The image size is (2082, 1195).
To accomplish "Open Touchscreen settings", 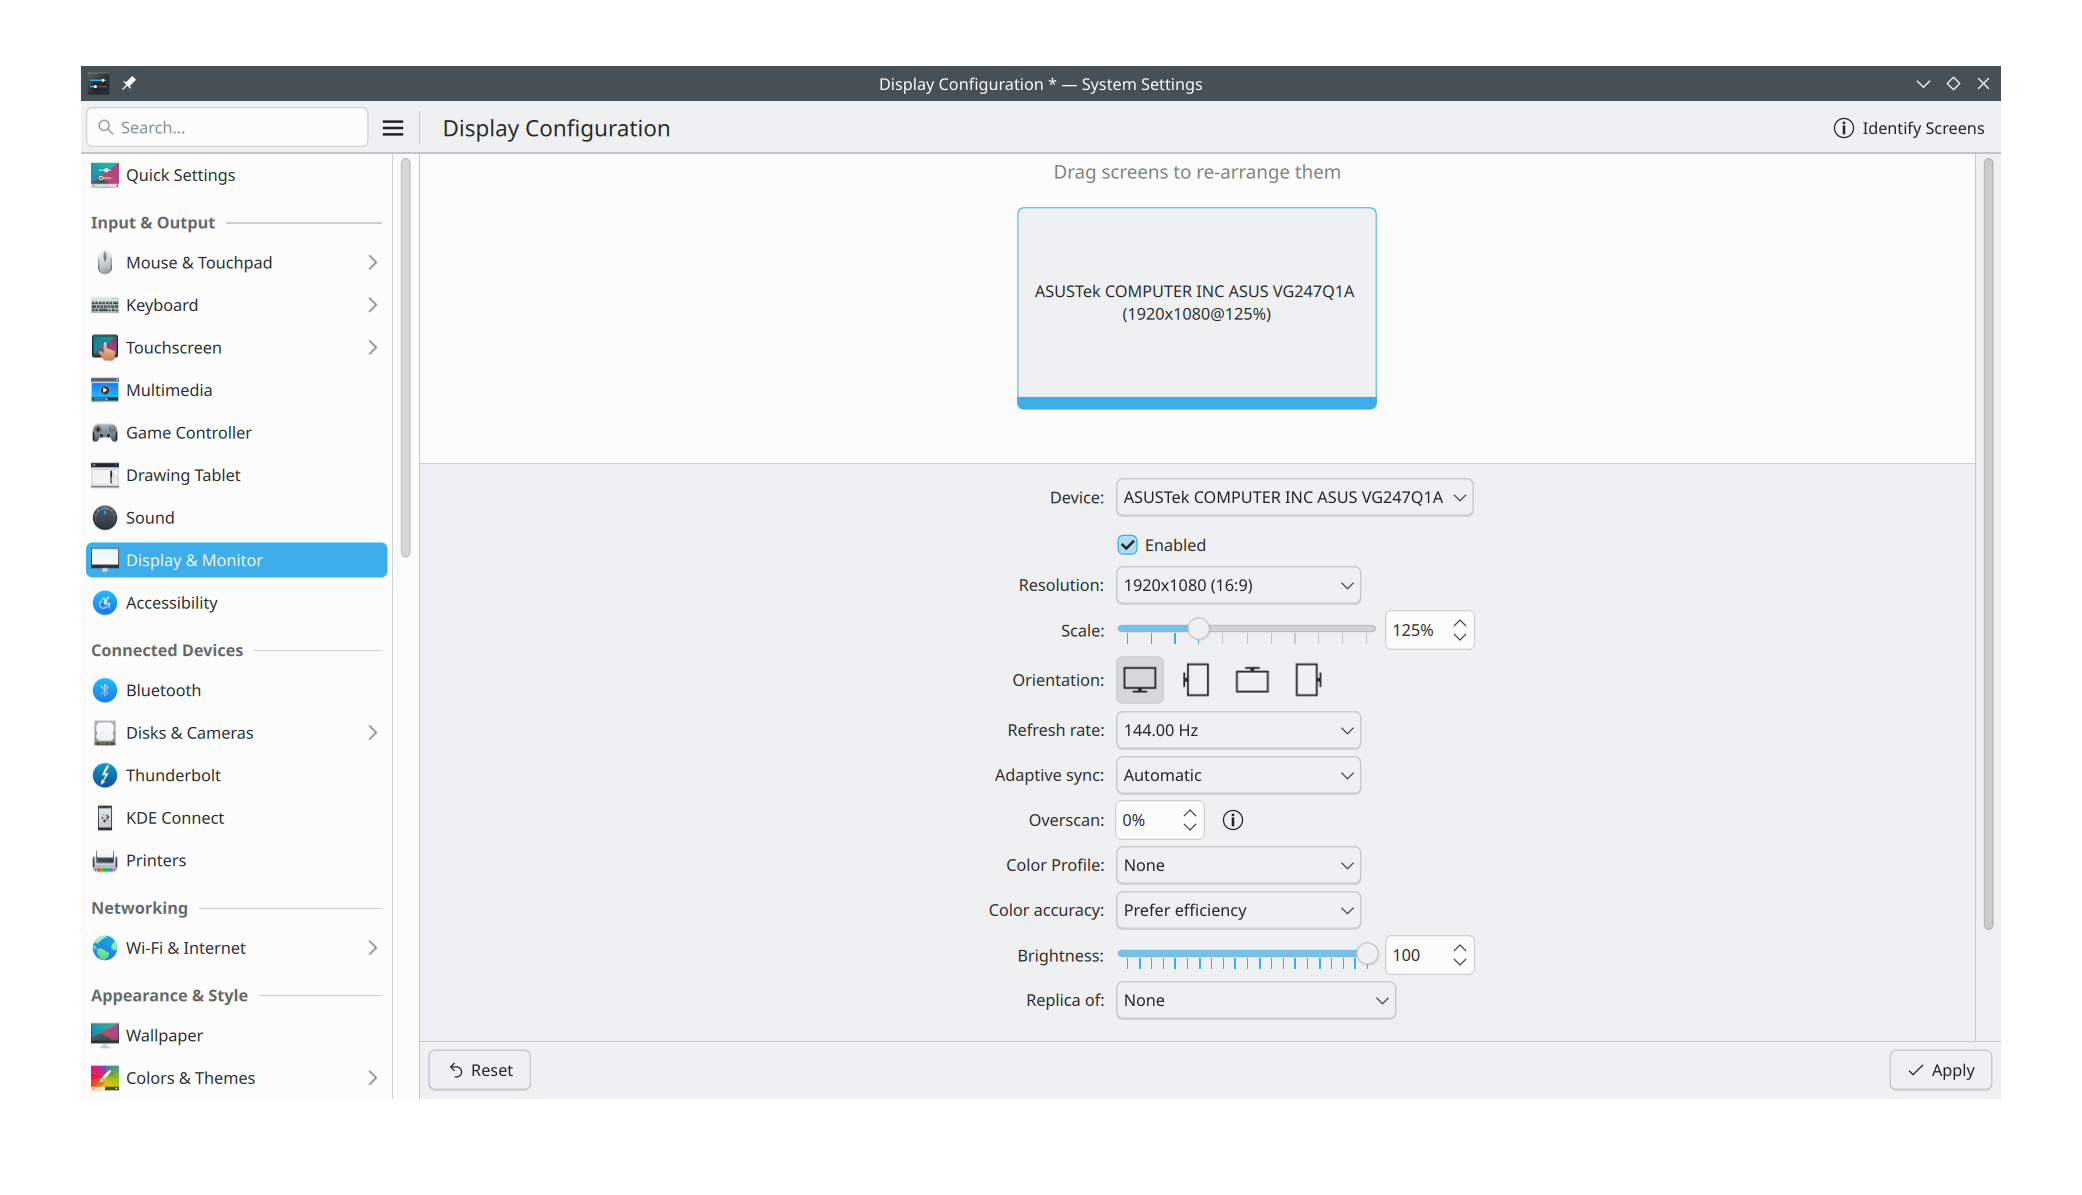I will (x=236, y=347).
